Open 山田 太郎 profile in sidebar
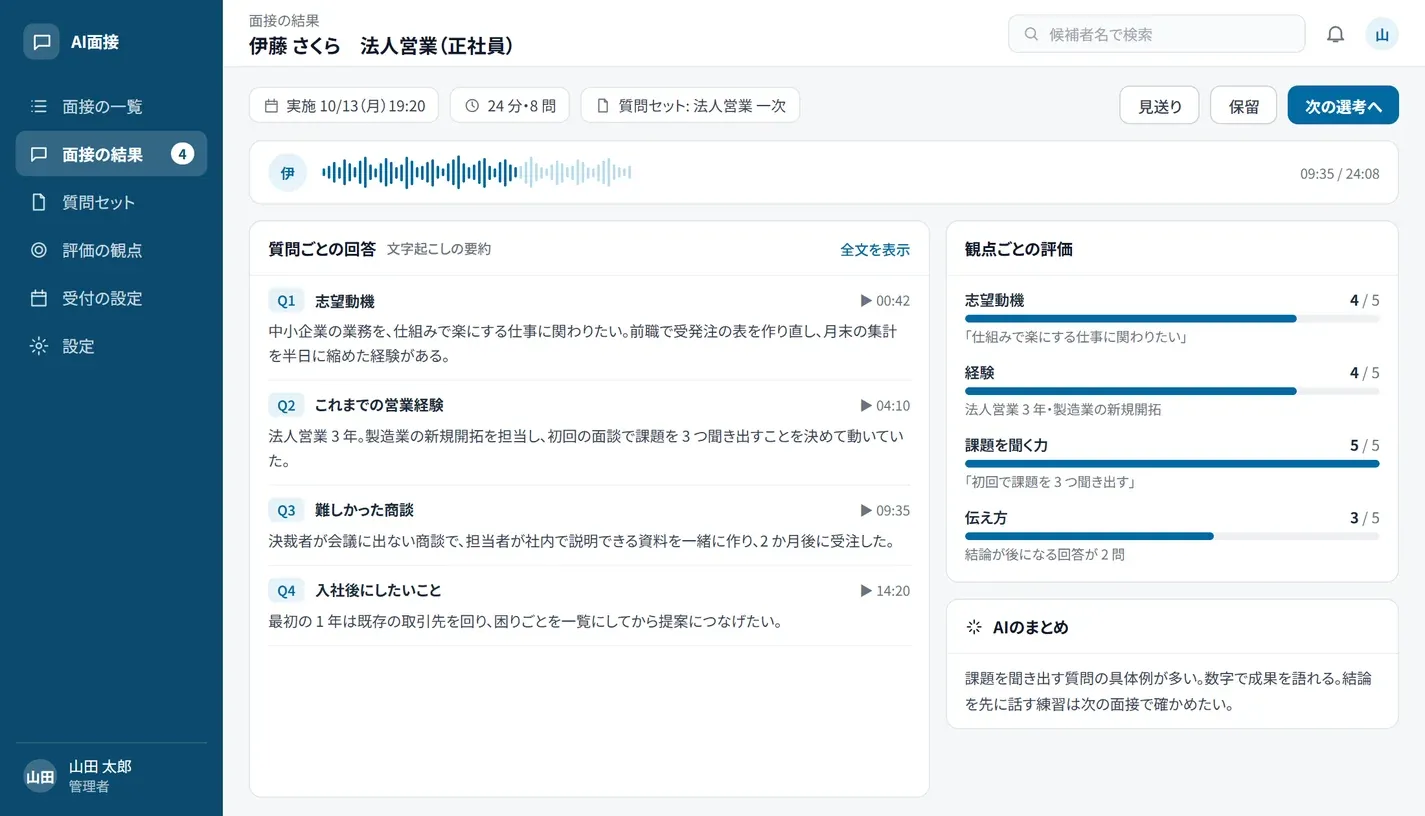Viewport: 1425px width, 816px height. point(111,776)
